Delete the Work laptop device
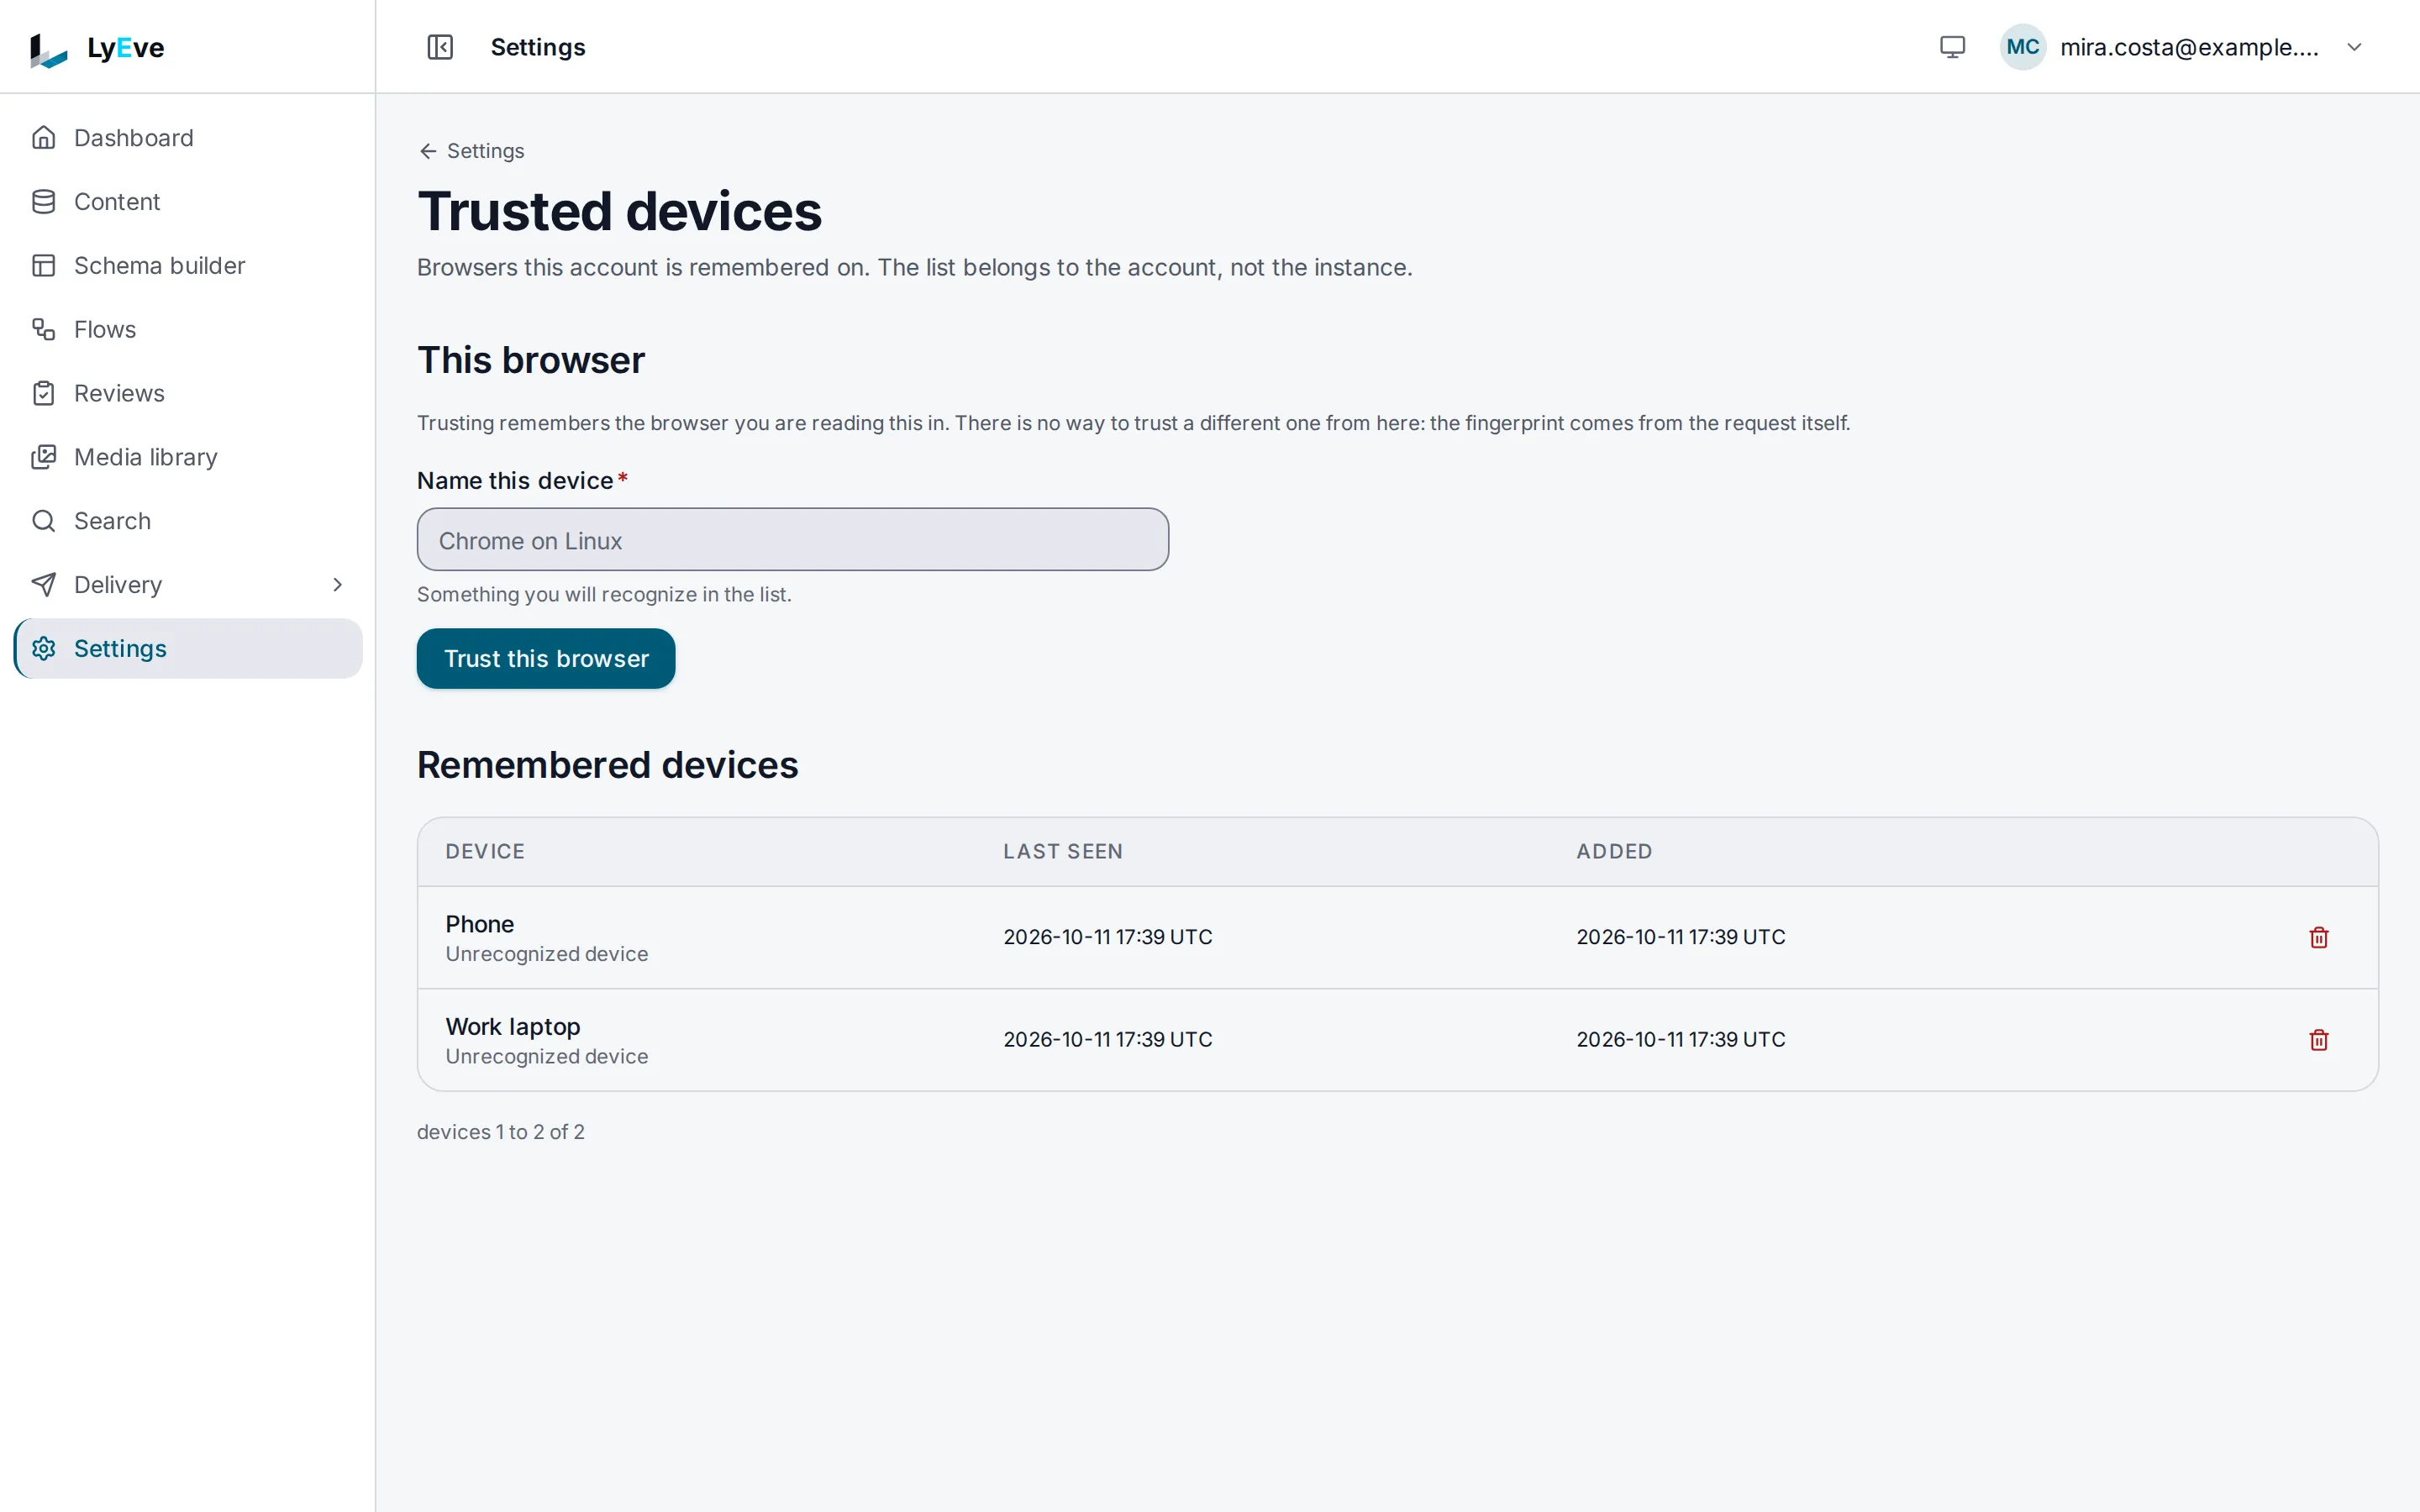 coord(2318,1040)
